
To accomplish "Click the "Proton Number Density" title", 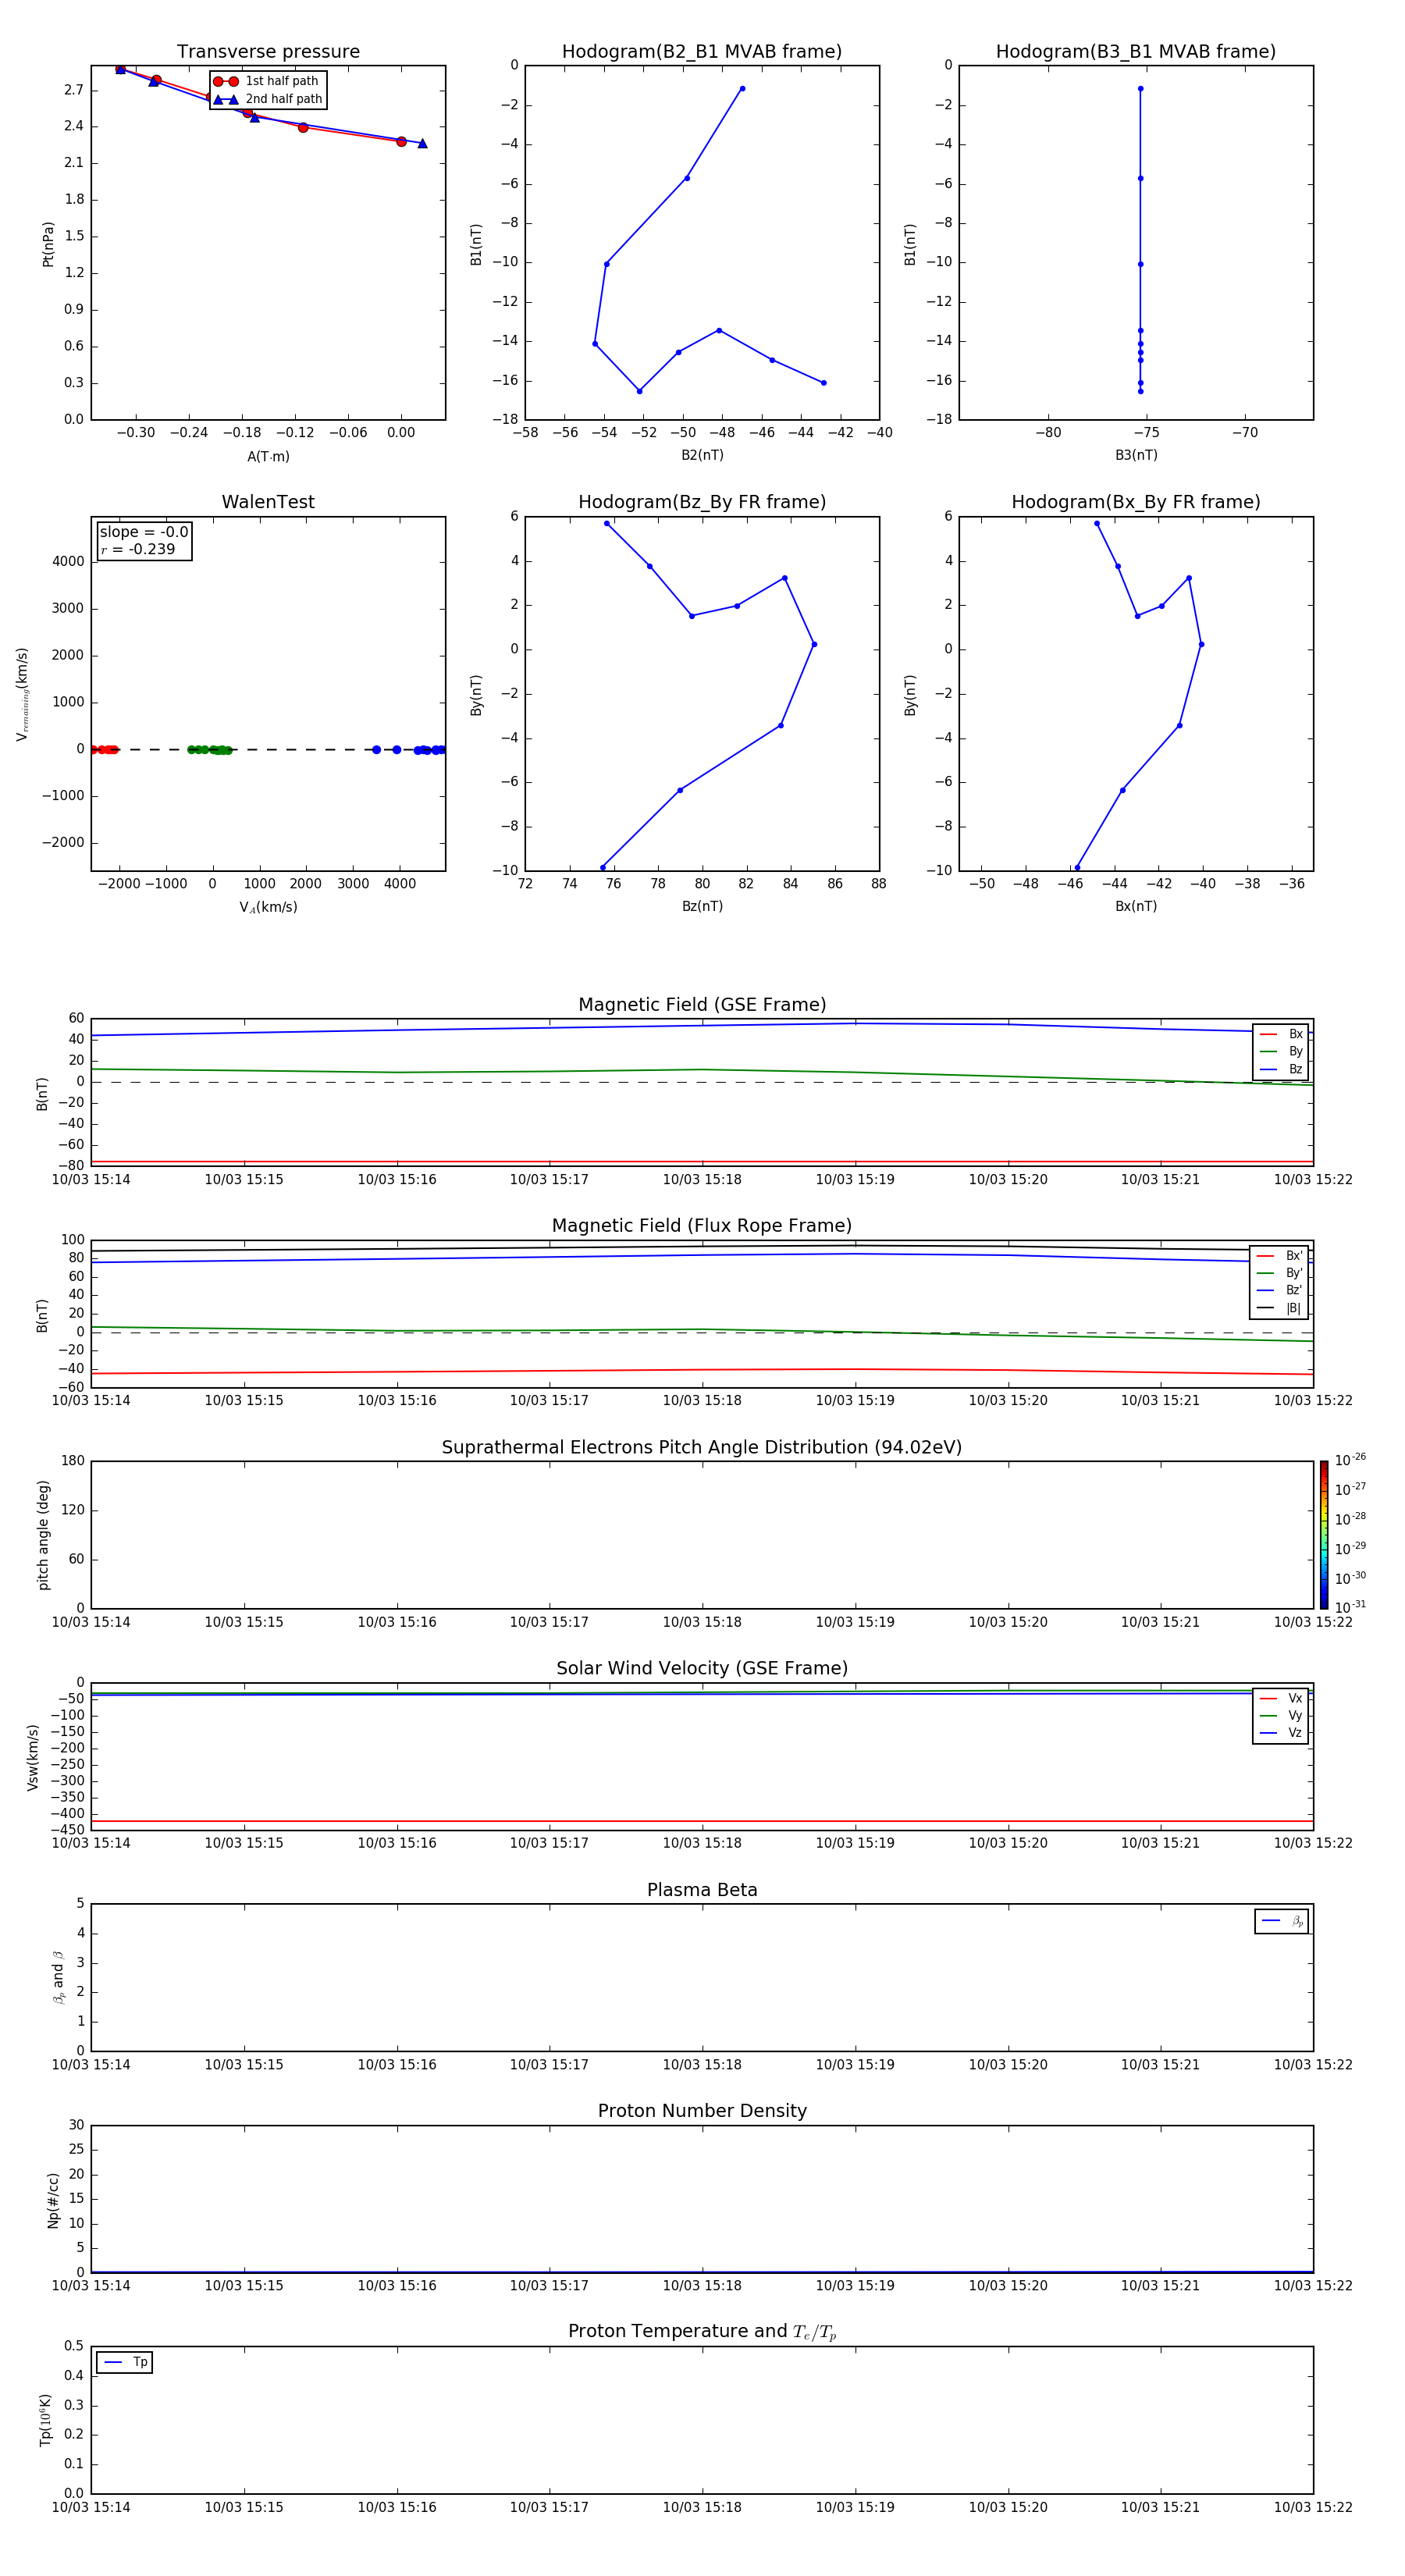I will (x=702, y=2111).
